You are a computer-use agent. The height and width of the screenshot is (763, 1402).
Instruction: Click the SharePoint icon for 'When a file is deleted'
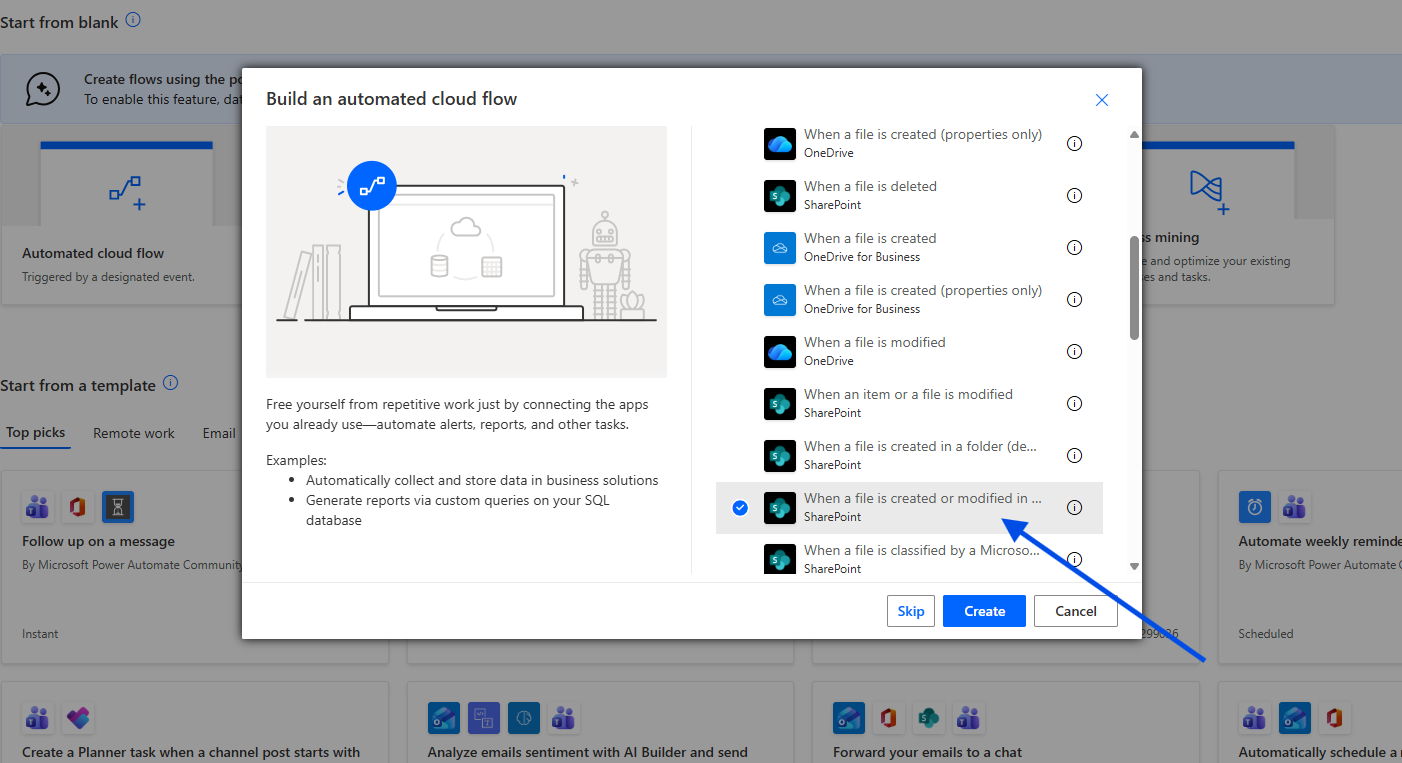point(780,196)
